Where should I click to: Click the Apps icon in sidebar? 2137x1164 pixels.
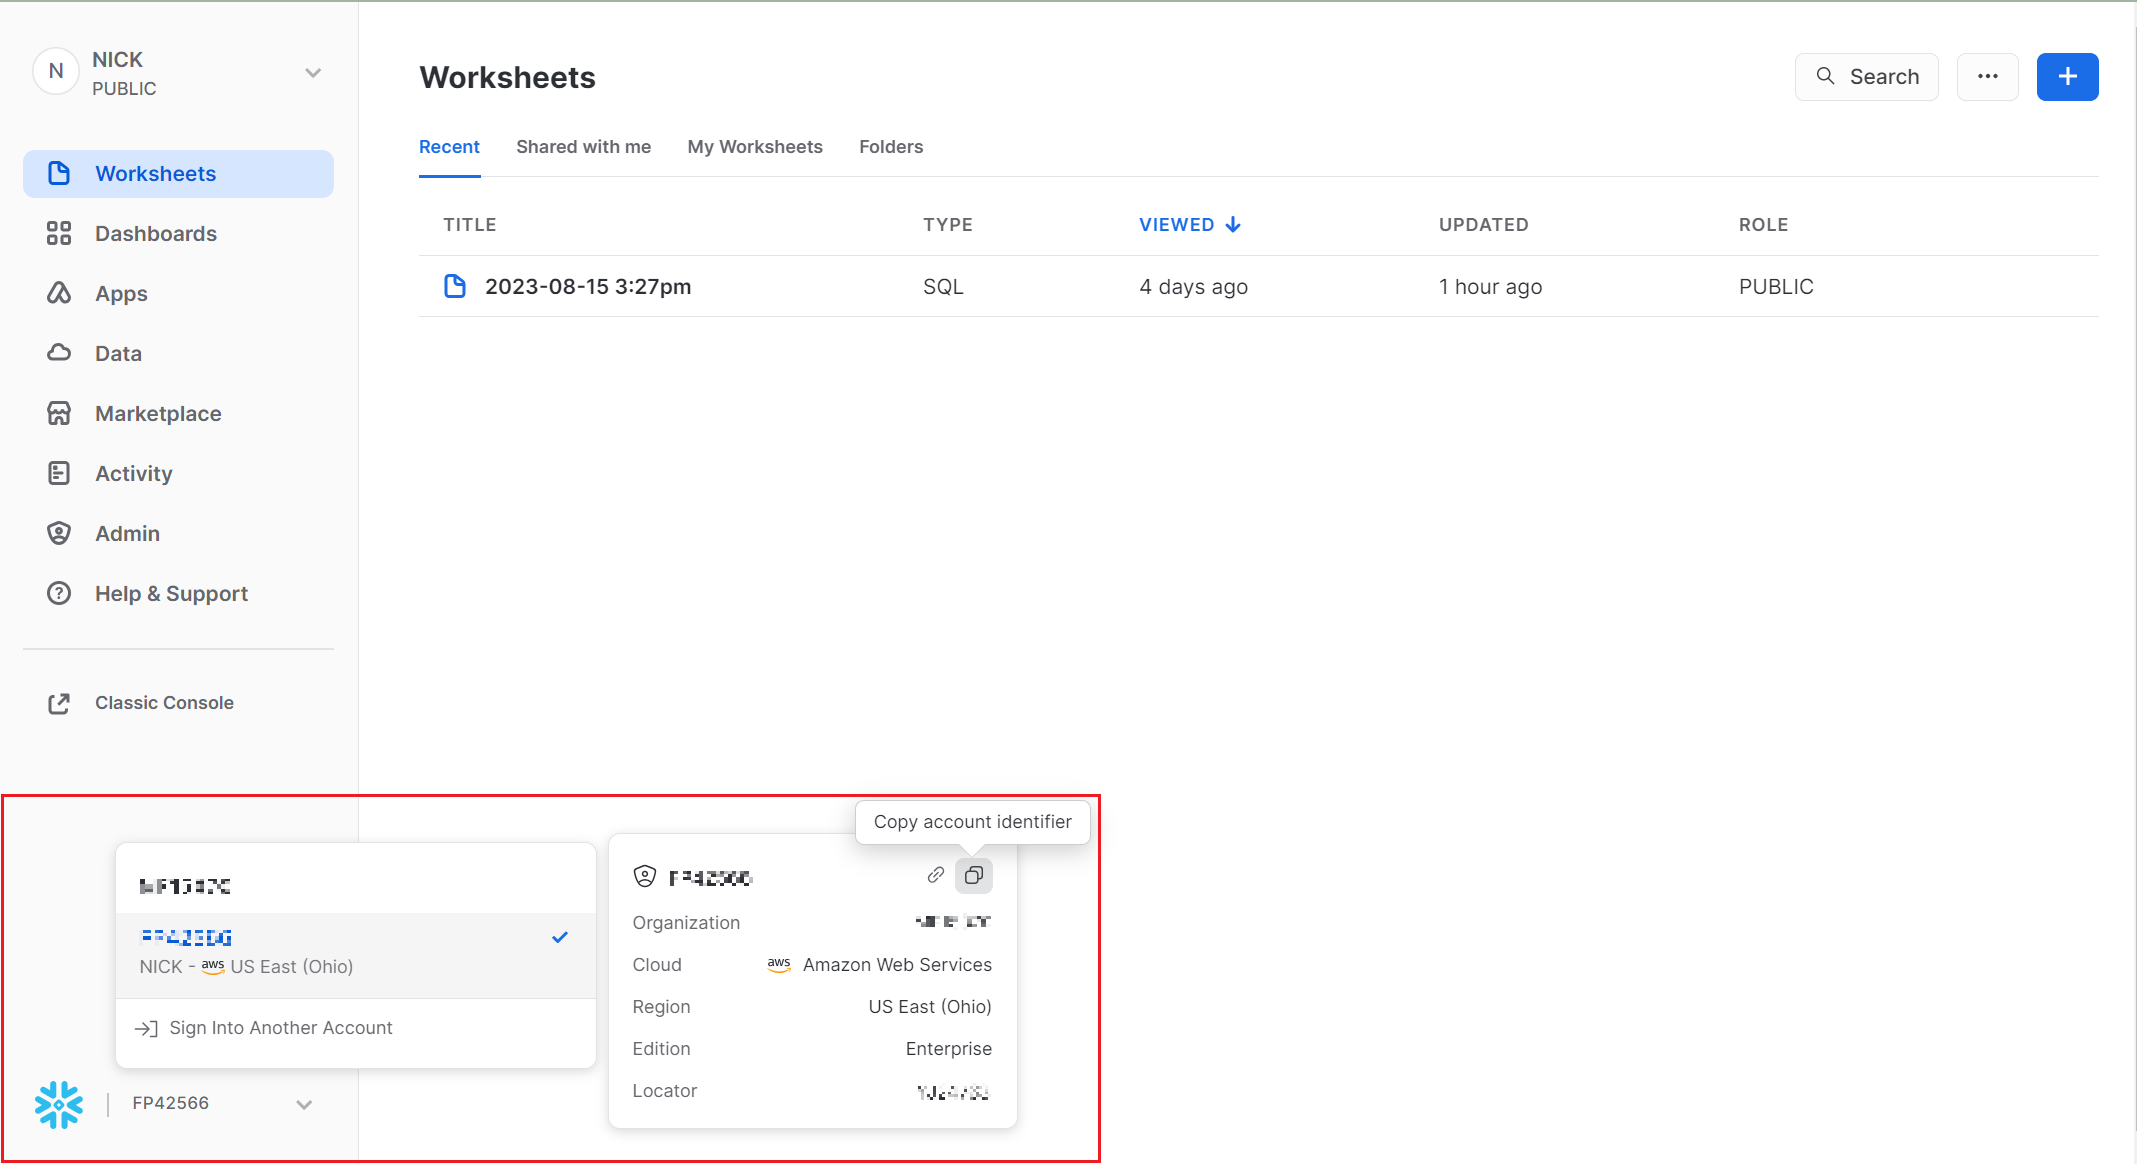[x=59, y=294]
